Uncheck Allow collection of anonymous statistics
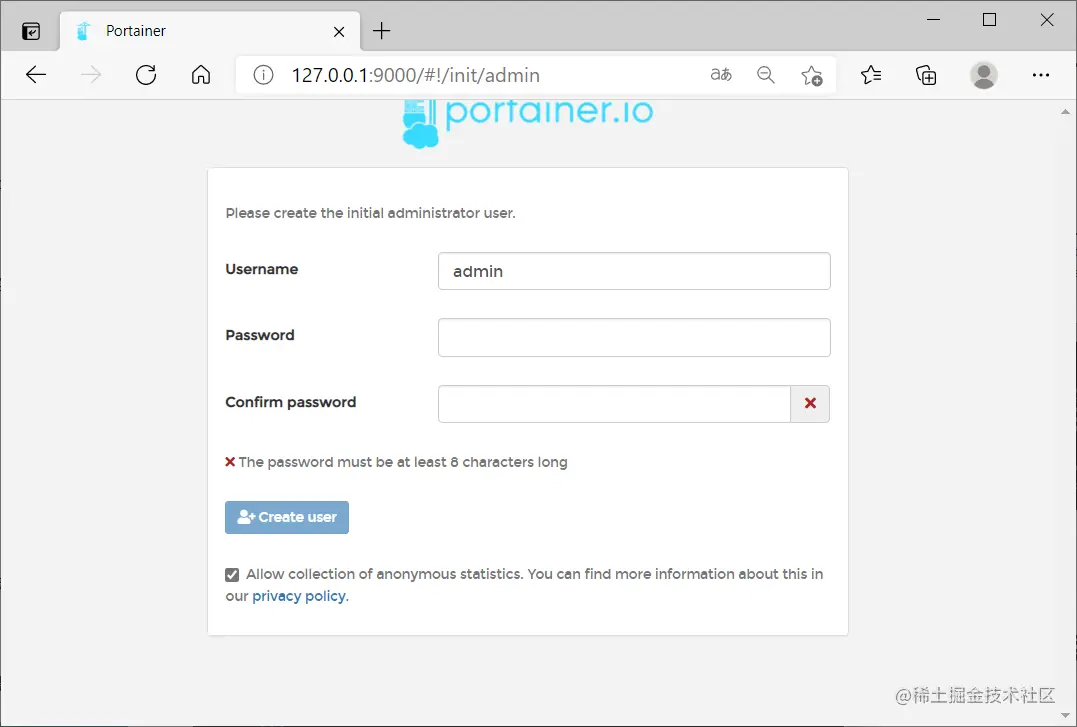Image resolution: width=1077 pixels, height=727 pixels. (232, 574)
